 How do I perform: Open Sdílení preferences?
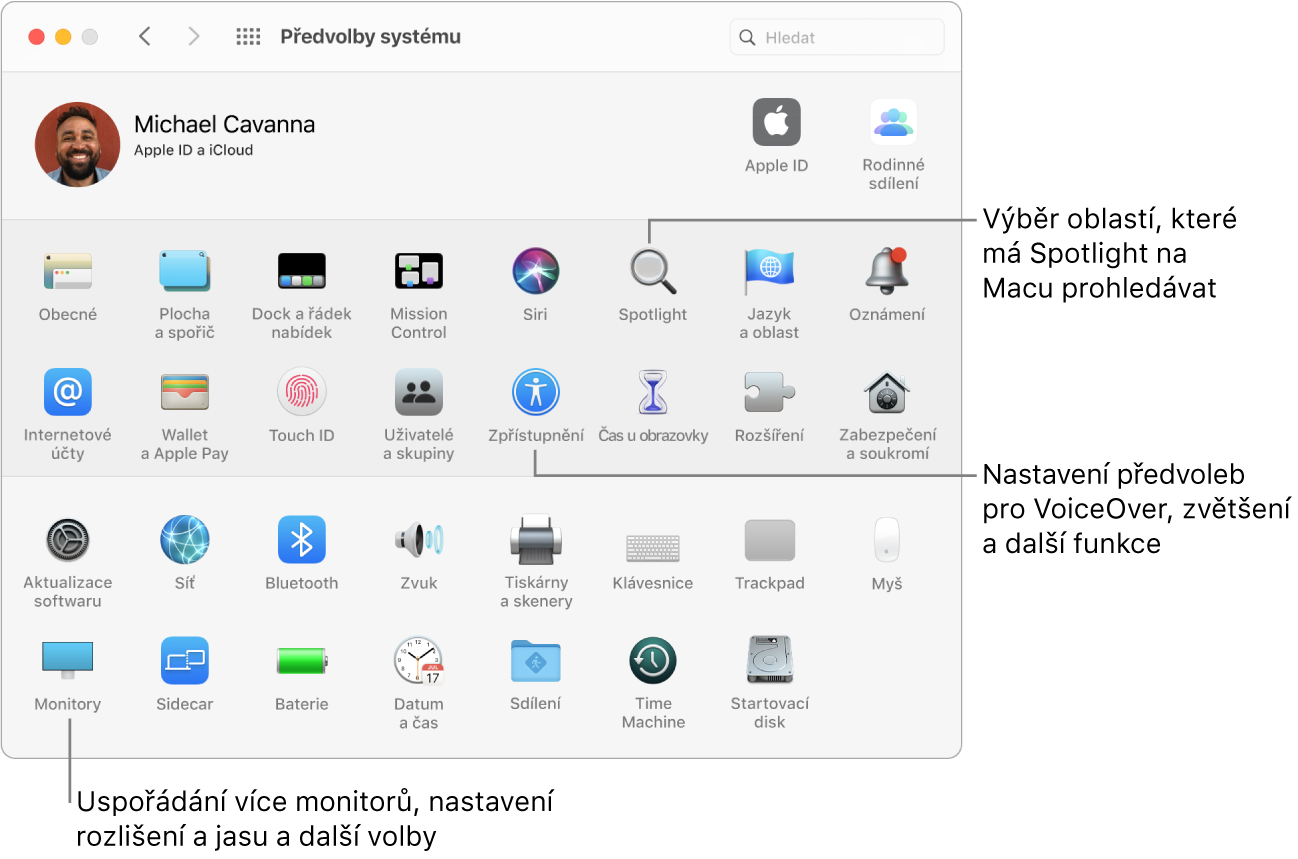point(536,661)
